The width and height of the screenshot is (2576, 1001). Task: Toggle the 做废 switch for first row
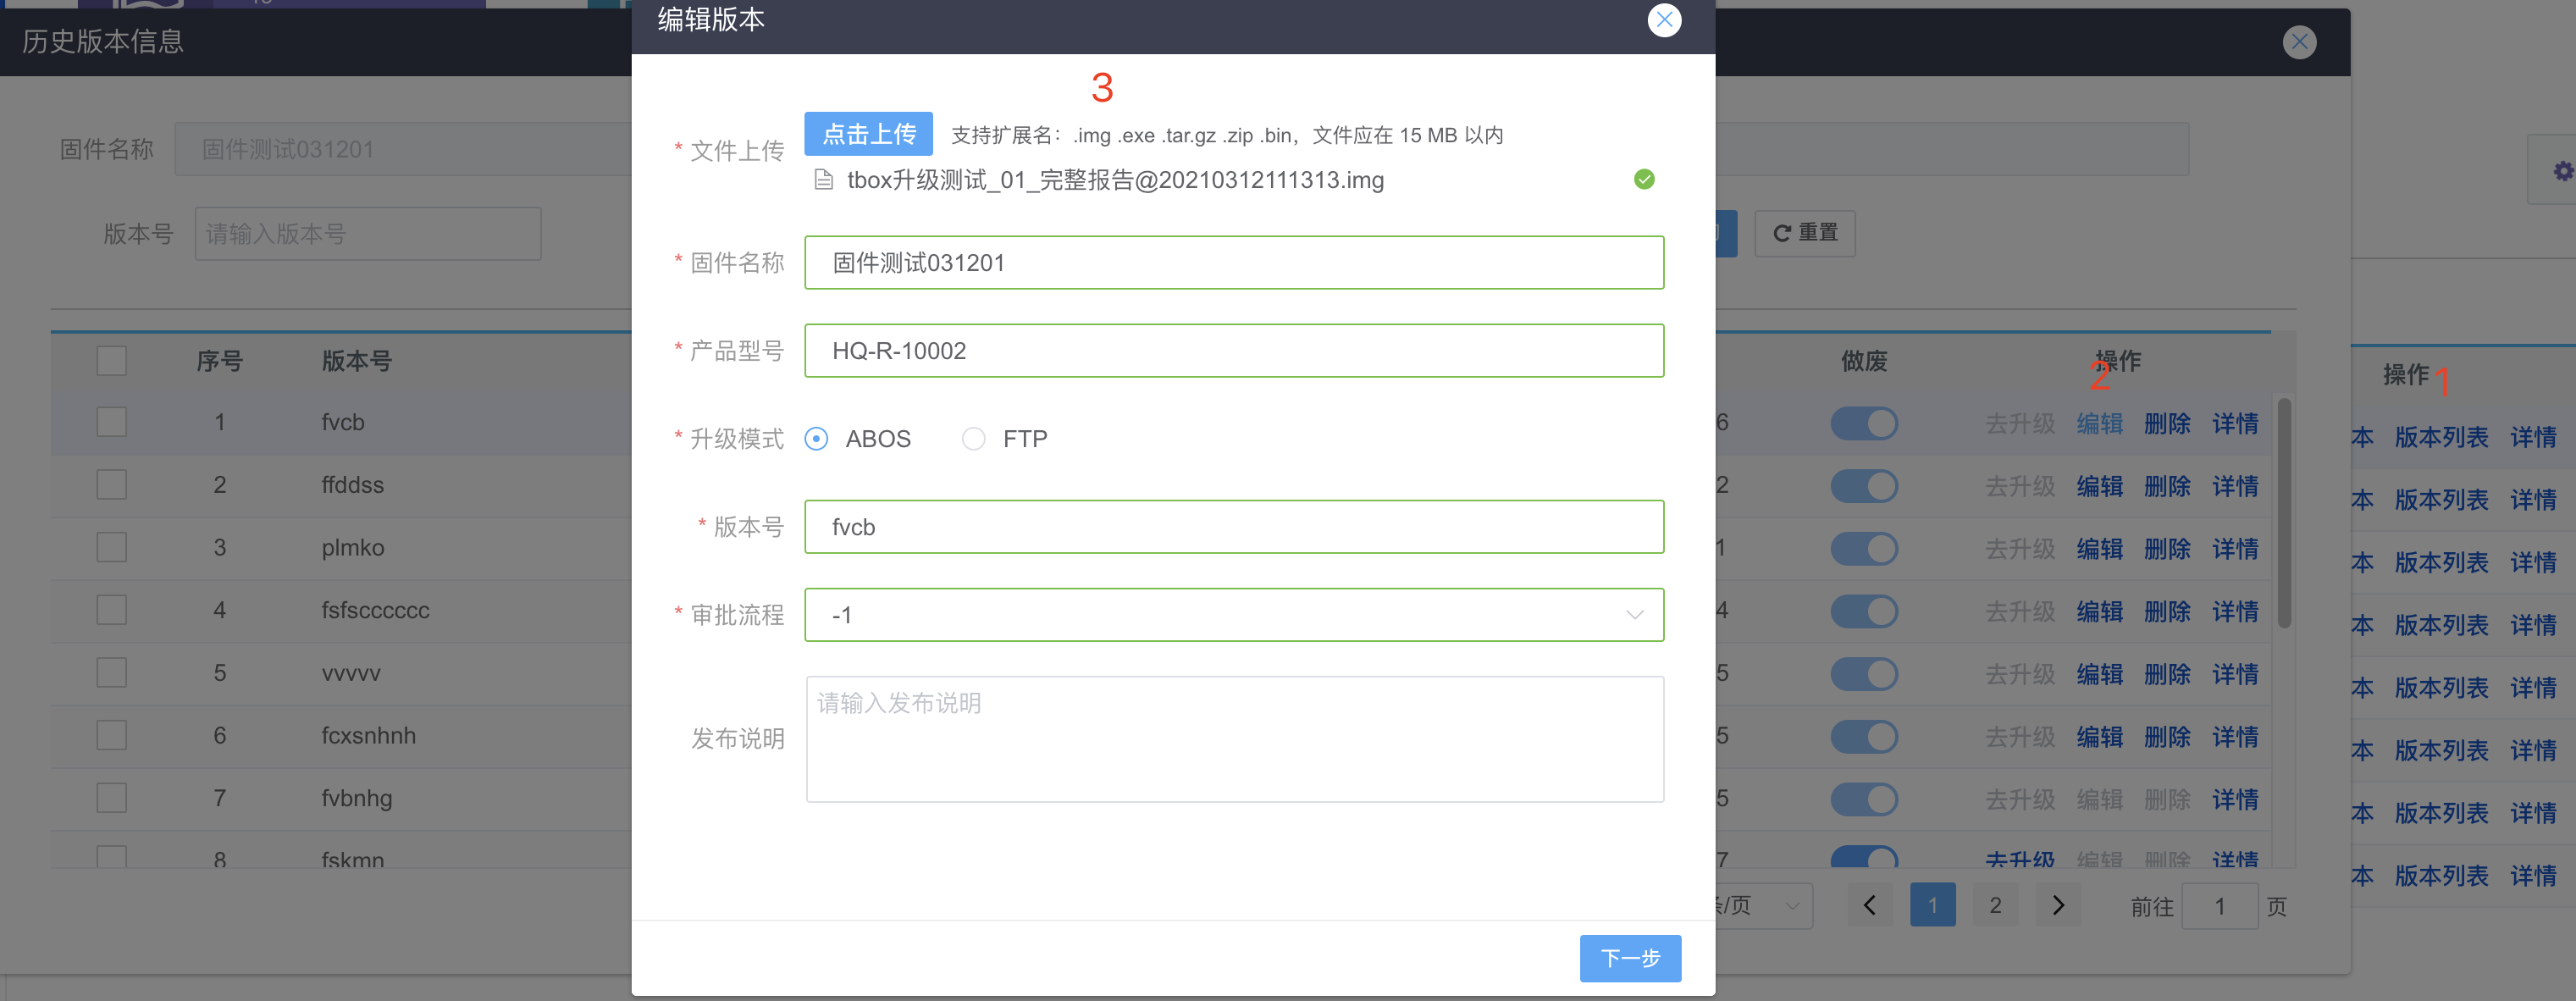pyautogui.click(x=1864, y=423)
